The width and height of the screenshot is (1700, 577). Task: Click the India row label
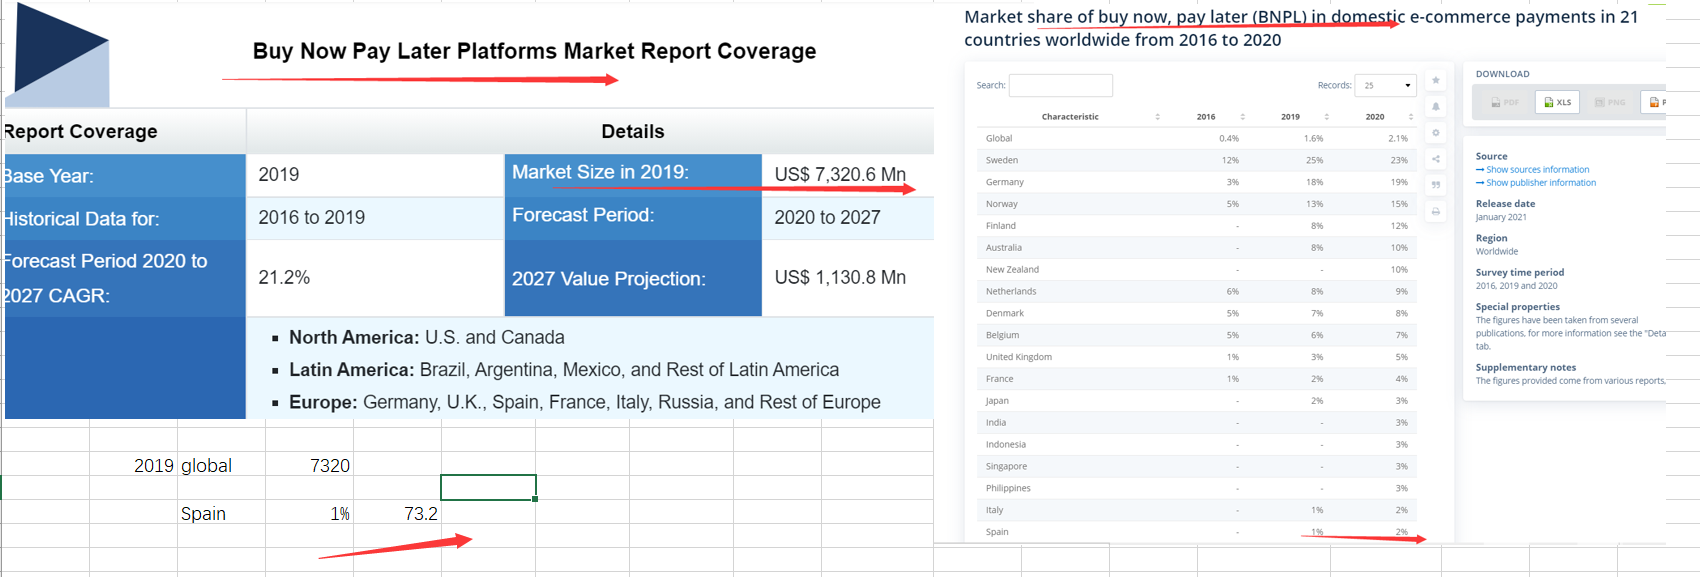point(996,423)
